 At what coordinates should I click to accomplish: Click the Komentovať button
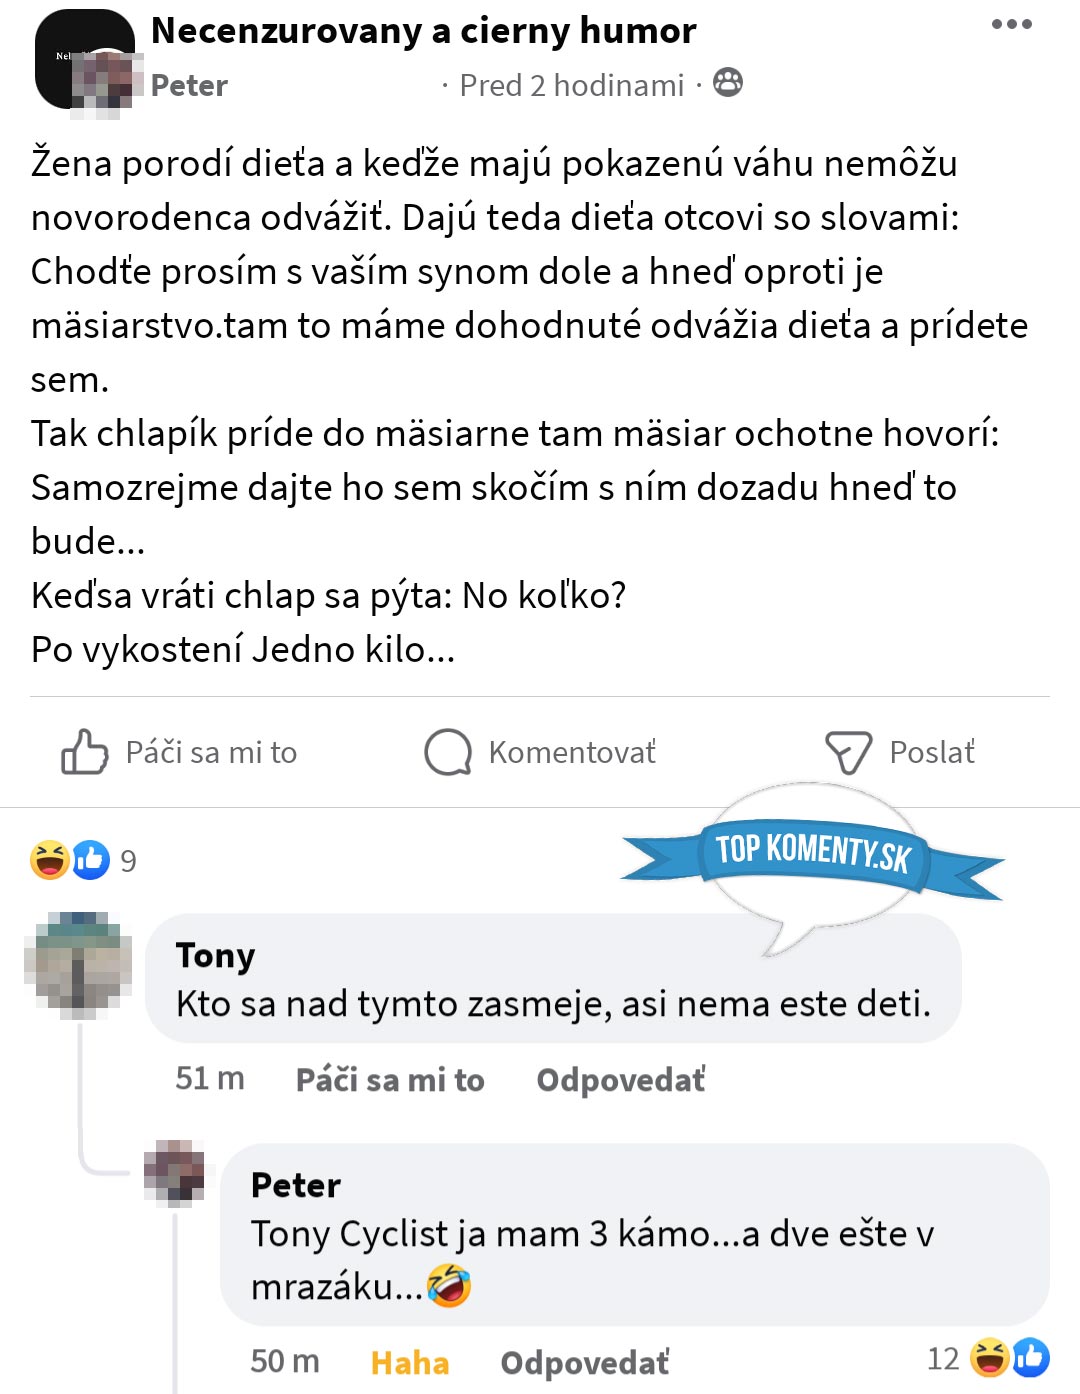572,752
